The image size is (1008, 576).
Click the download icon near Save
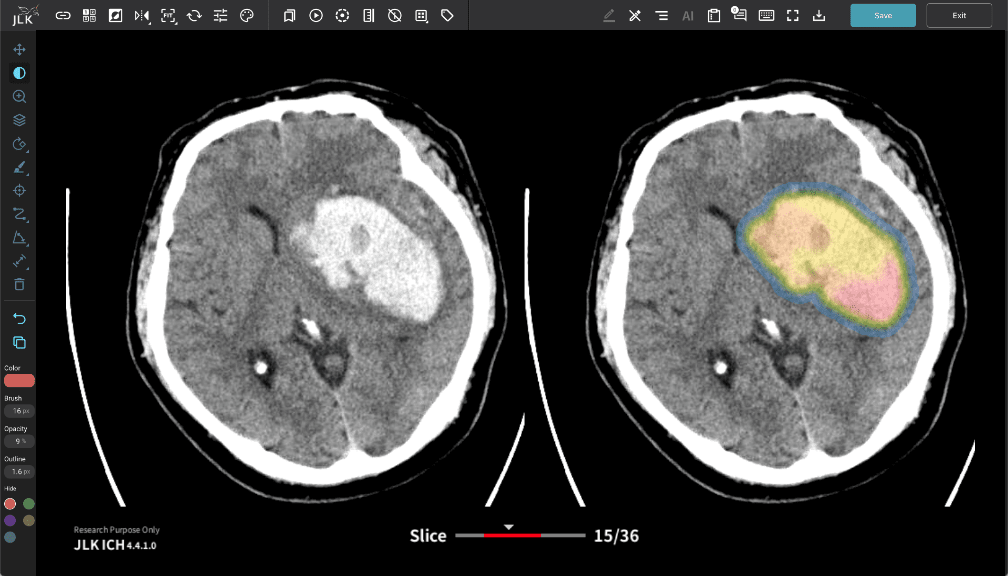819,16
